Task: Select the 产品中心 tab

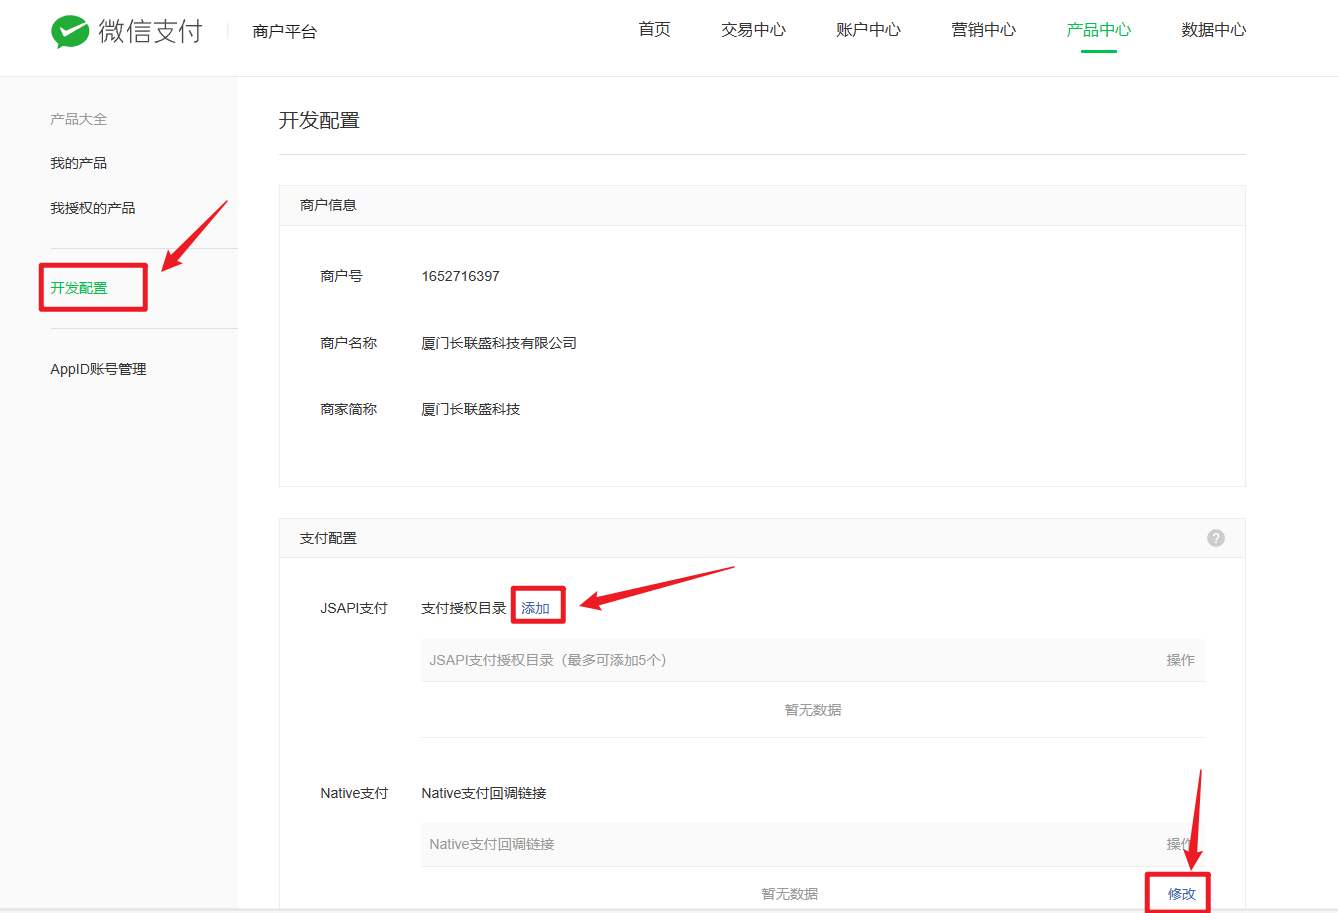Action: [x=1098, y=30]
